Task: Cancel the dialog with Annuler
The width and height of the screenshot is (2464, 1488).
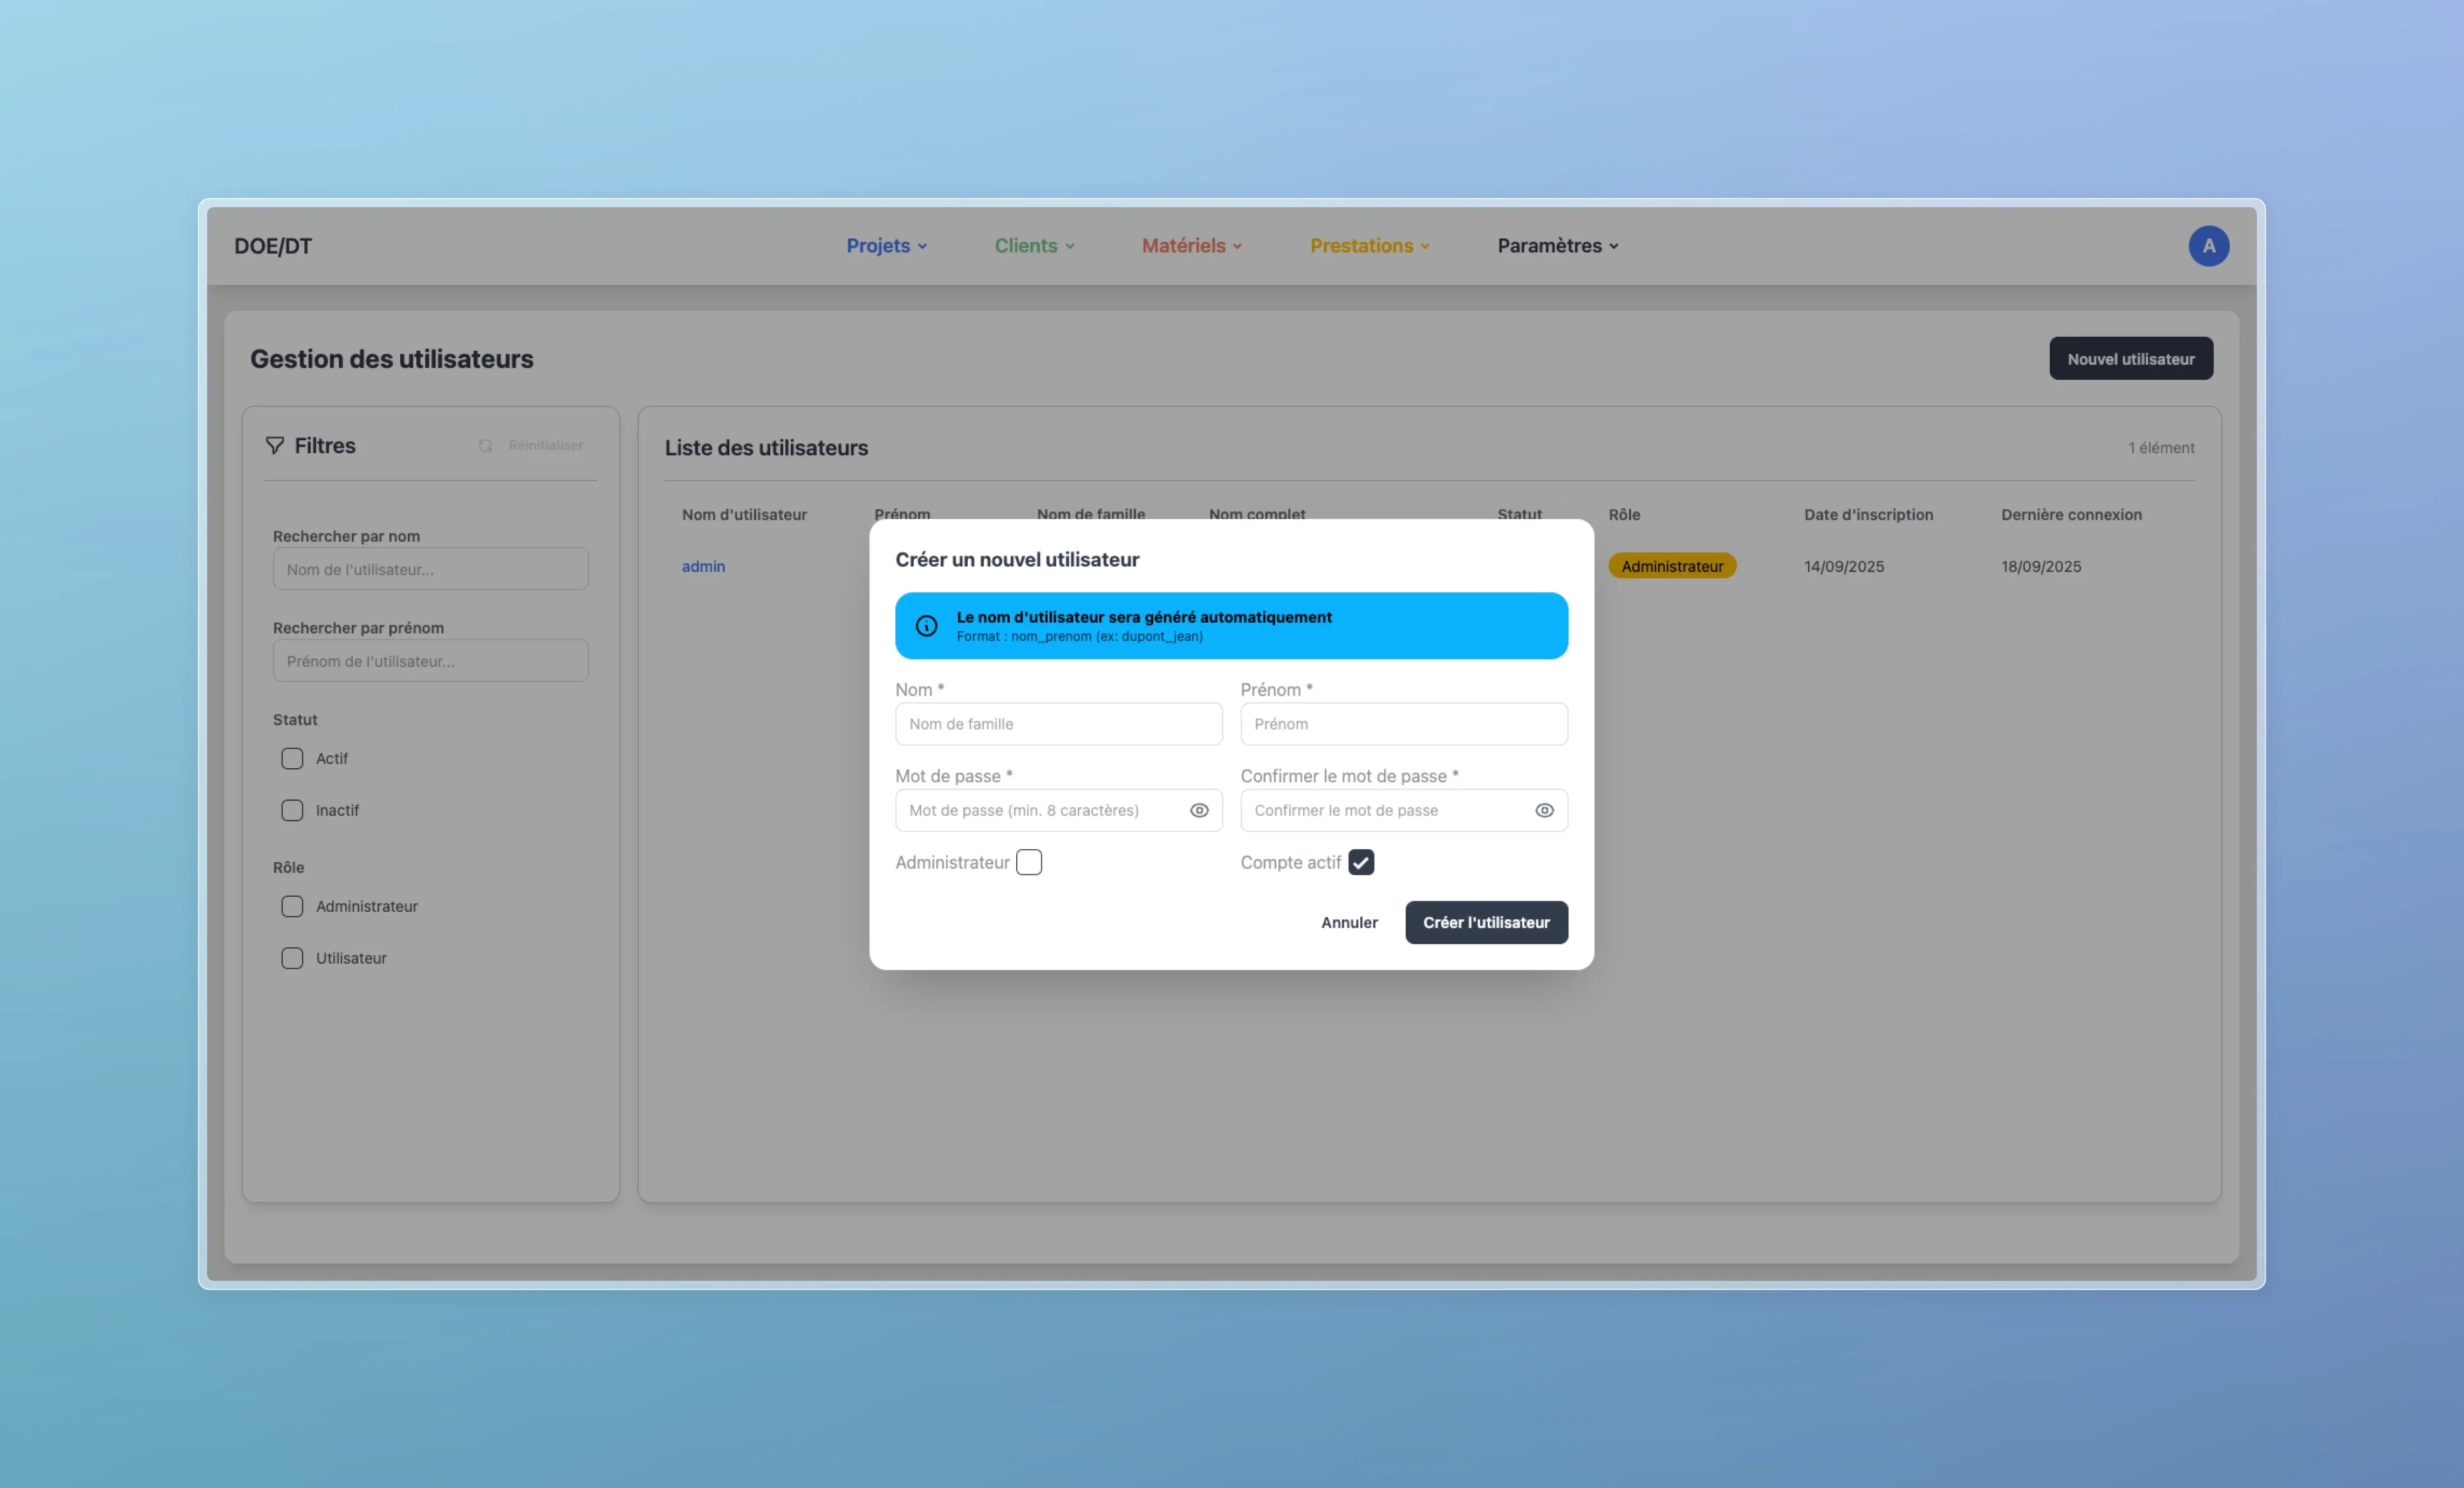Action: 1349,922
